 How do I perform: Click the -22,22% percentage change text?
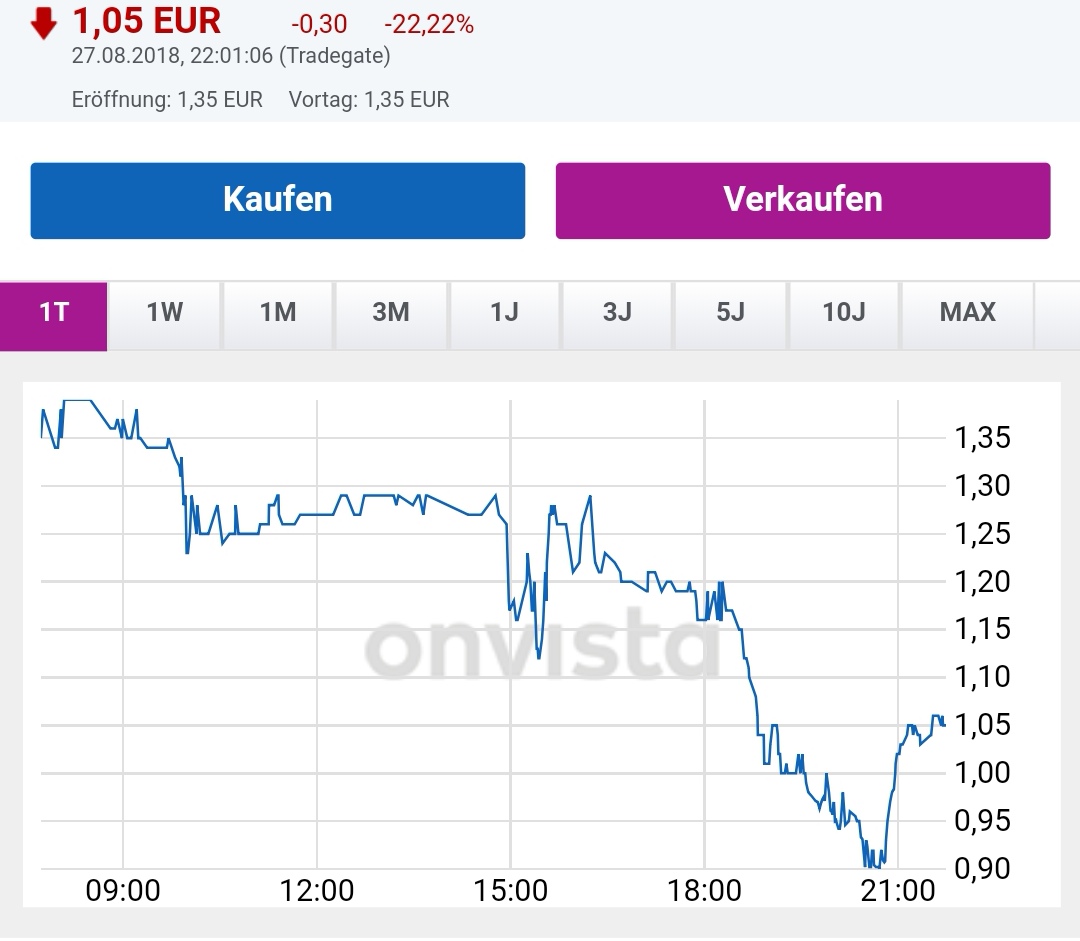(426, 22)
